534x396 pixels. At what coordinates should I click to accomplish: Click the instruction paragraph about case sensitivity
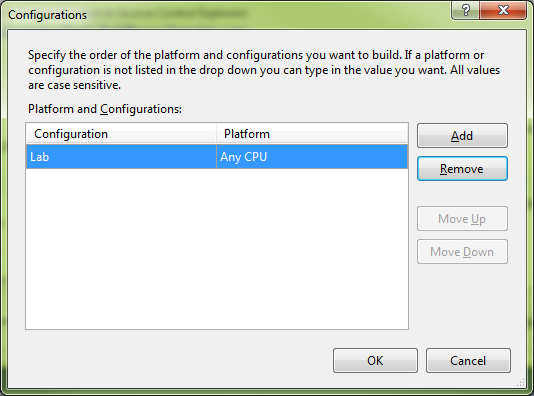tap(264, 70)
